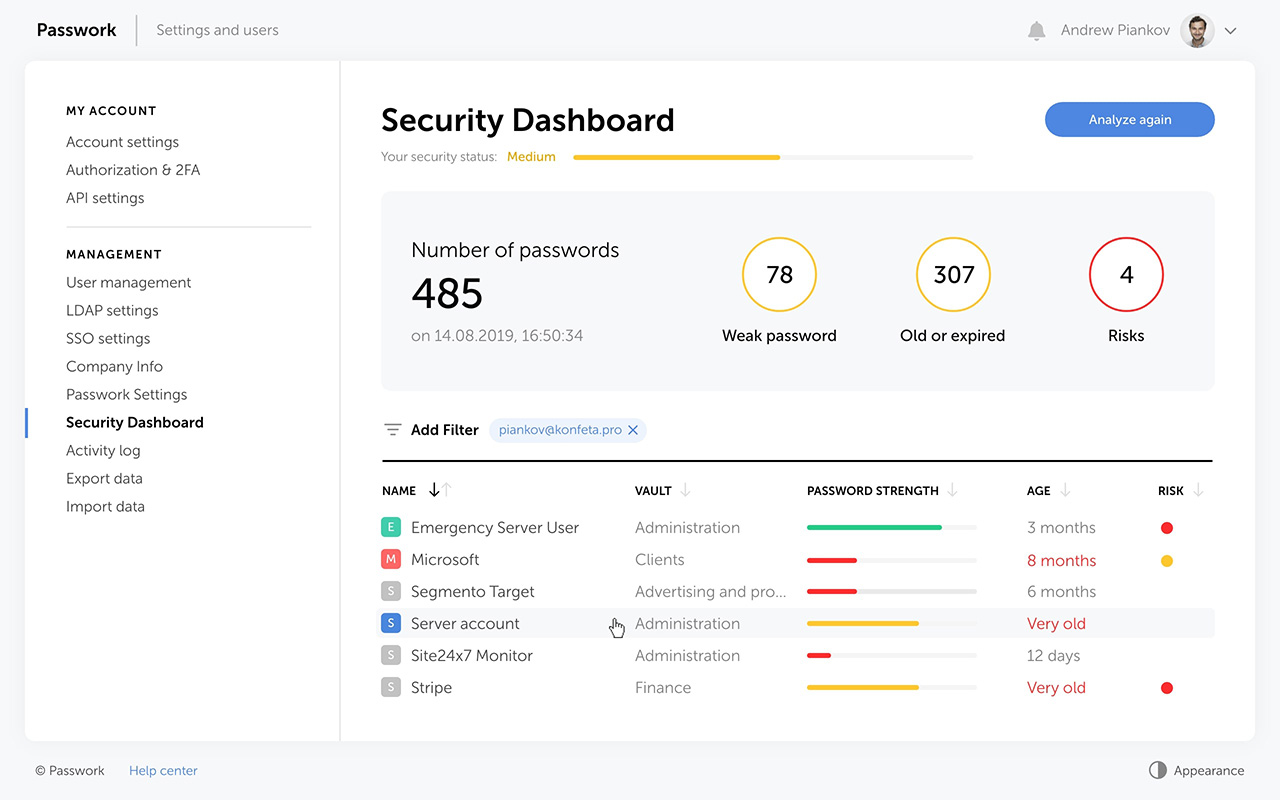This screenshot has height=800, width=1280.
Task: Click the Add Filter lines icon
Action: [x=393, y=430]
